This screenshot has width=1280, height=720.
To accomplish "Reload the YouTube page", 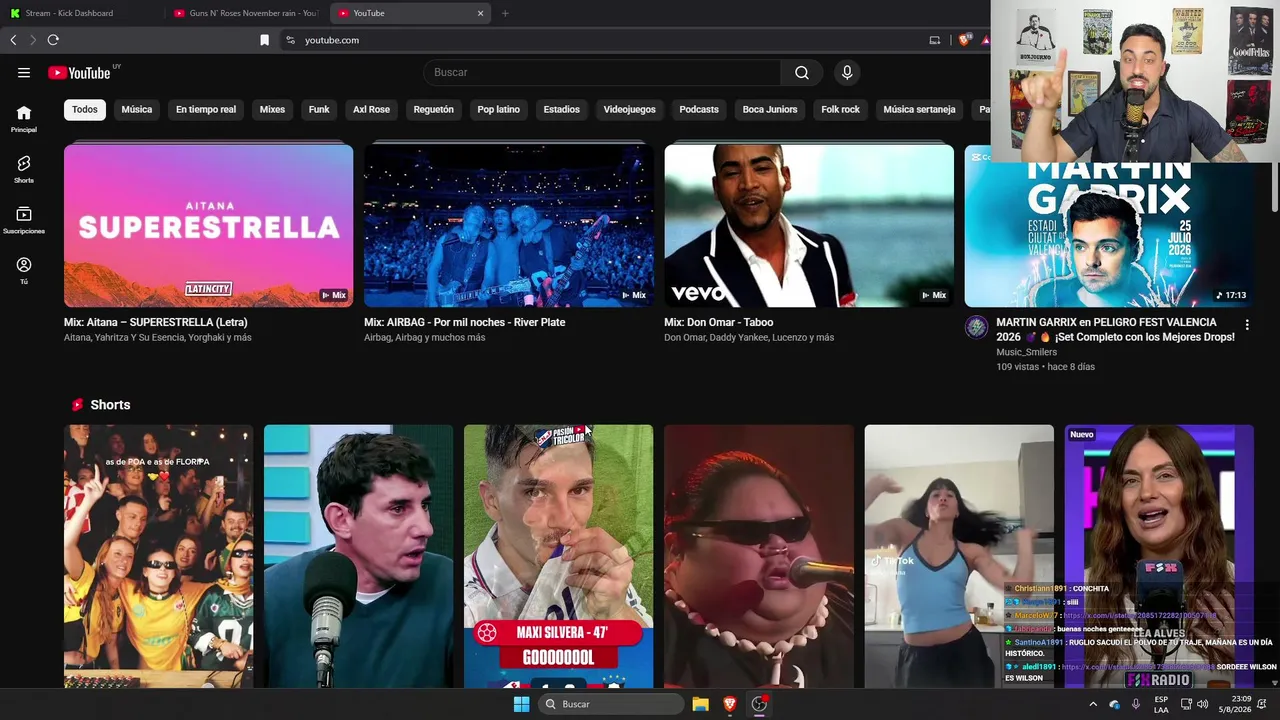I will click(53, 40).
